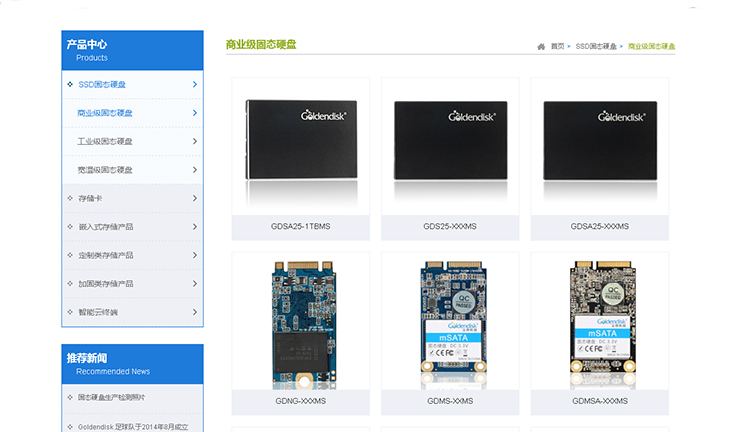Screen dimensions: 736x432
Task: Click the GDNG-XXXMS product name
Action: click(x=300, y=401)
